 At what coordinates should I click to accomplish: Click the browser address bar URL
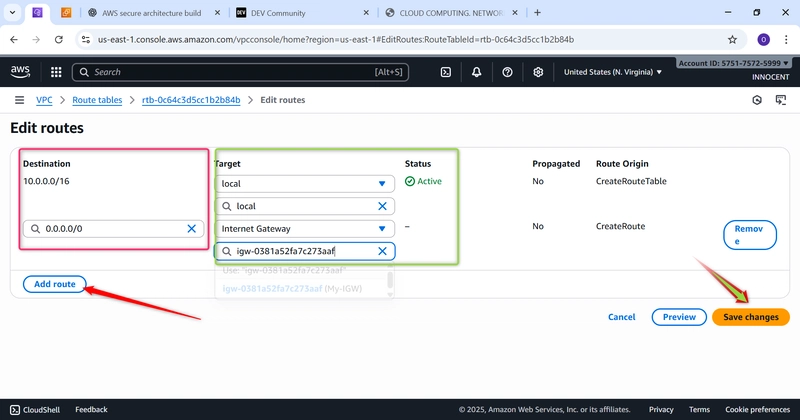(336, 39)
